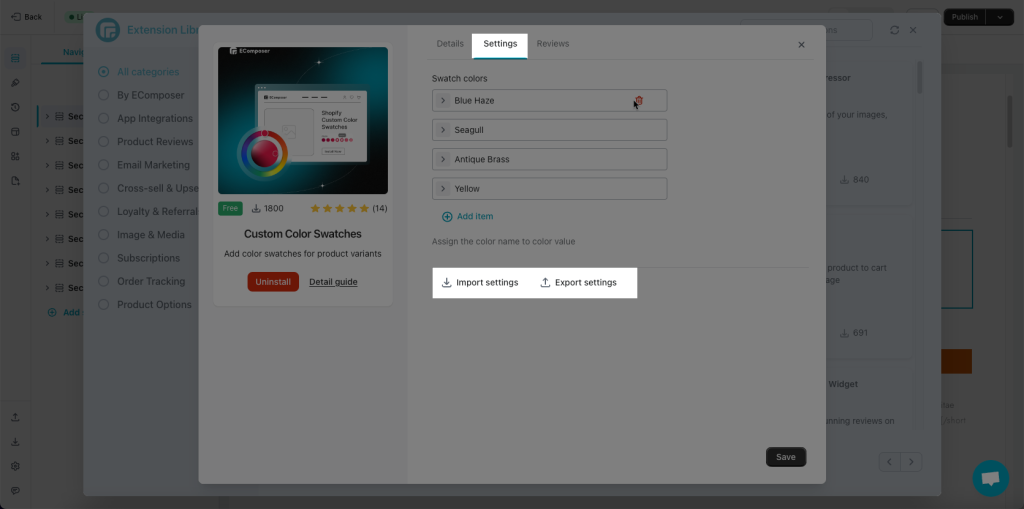Click the plus icon beside Add item

coord(447,216)
